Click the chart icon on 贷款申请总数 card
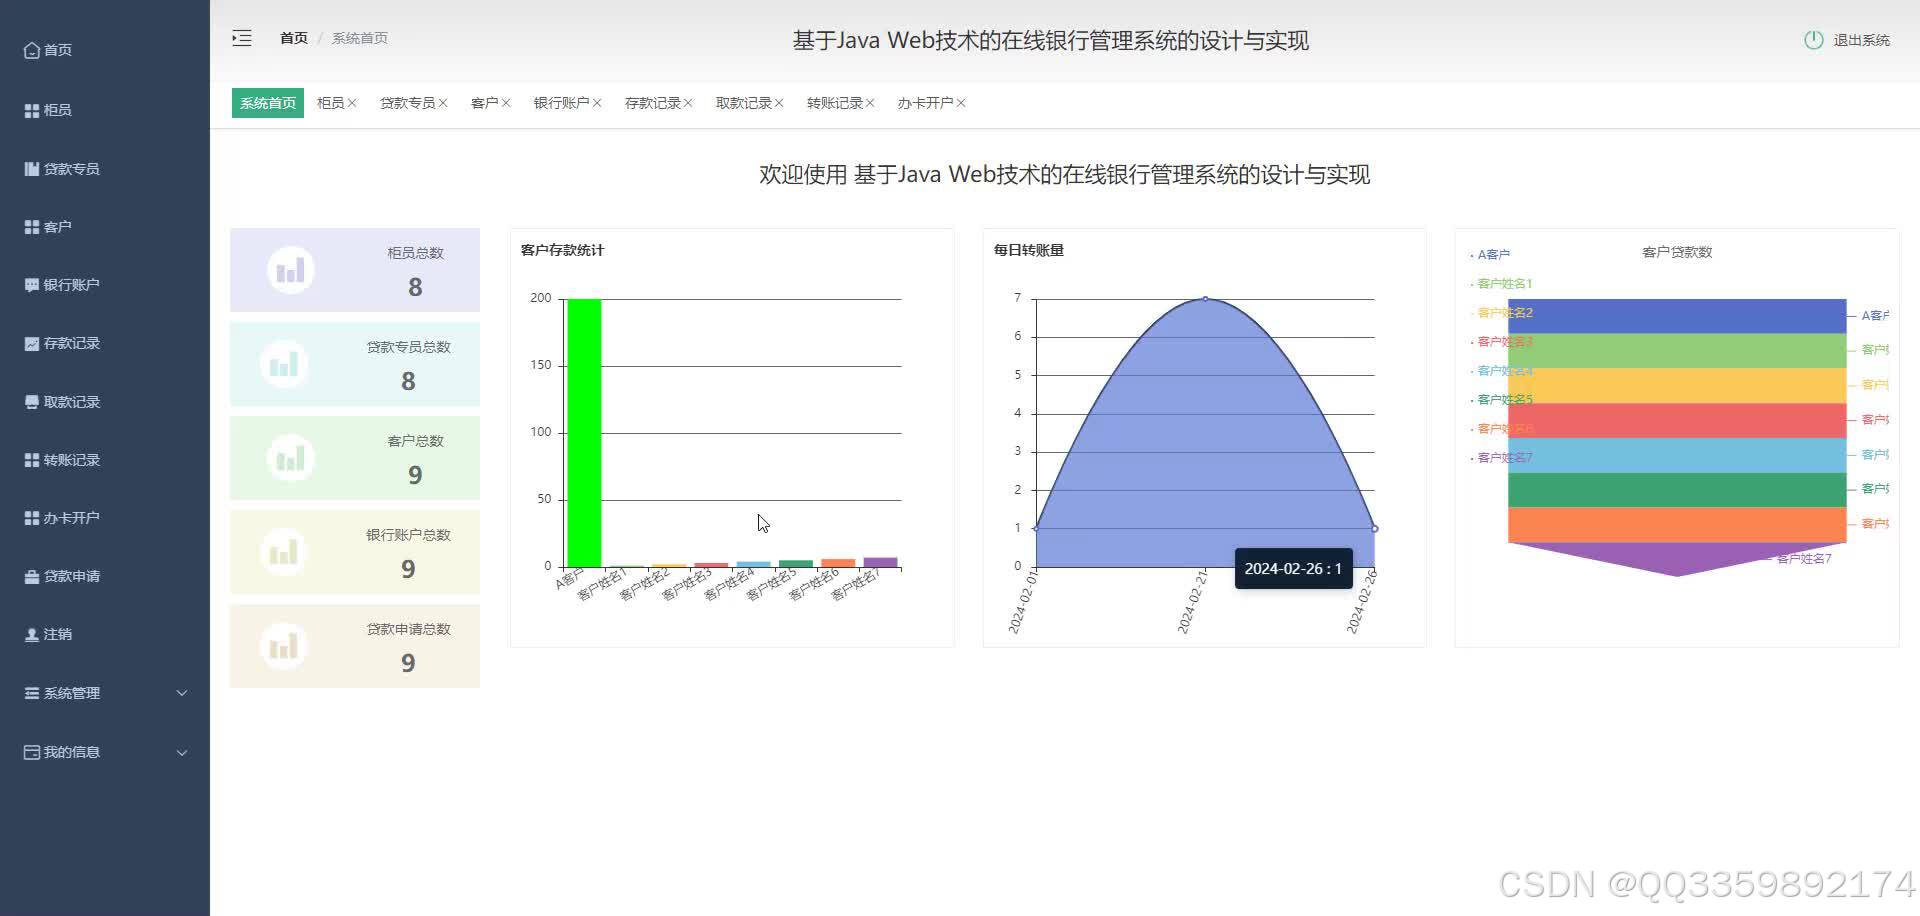This screenshot has width=1920, height=916. click(x=284, y=646)
